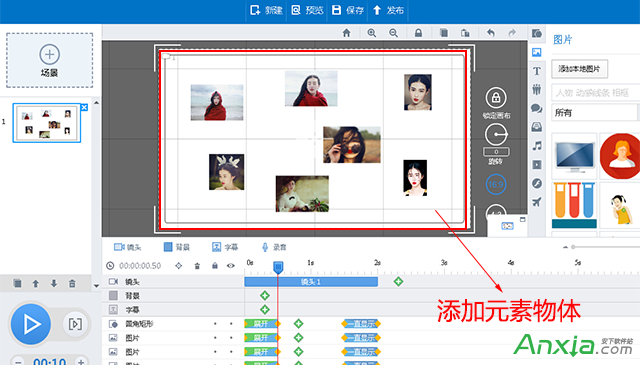640x365 pixels.
Task: Click 保存 save in the top bar
Action: click(348, 10)
